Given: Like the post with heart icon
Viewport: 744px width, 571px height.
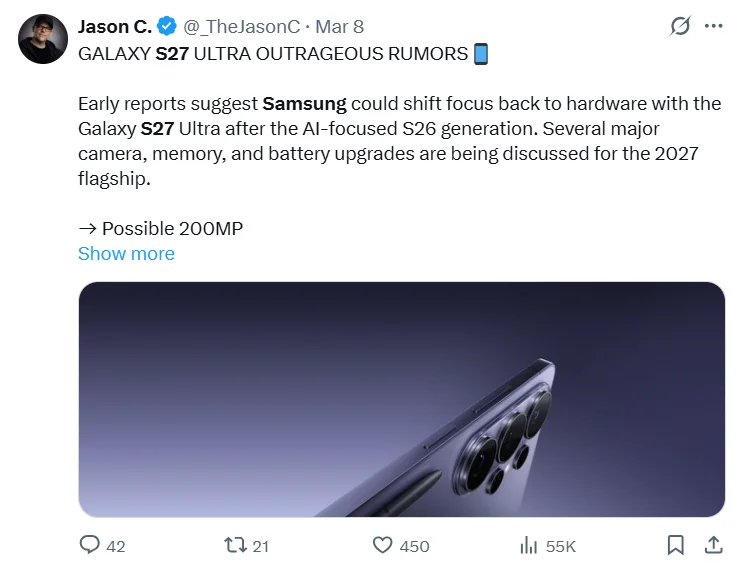Looking at the screenshot, I should [x=382, y=545].
